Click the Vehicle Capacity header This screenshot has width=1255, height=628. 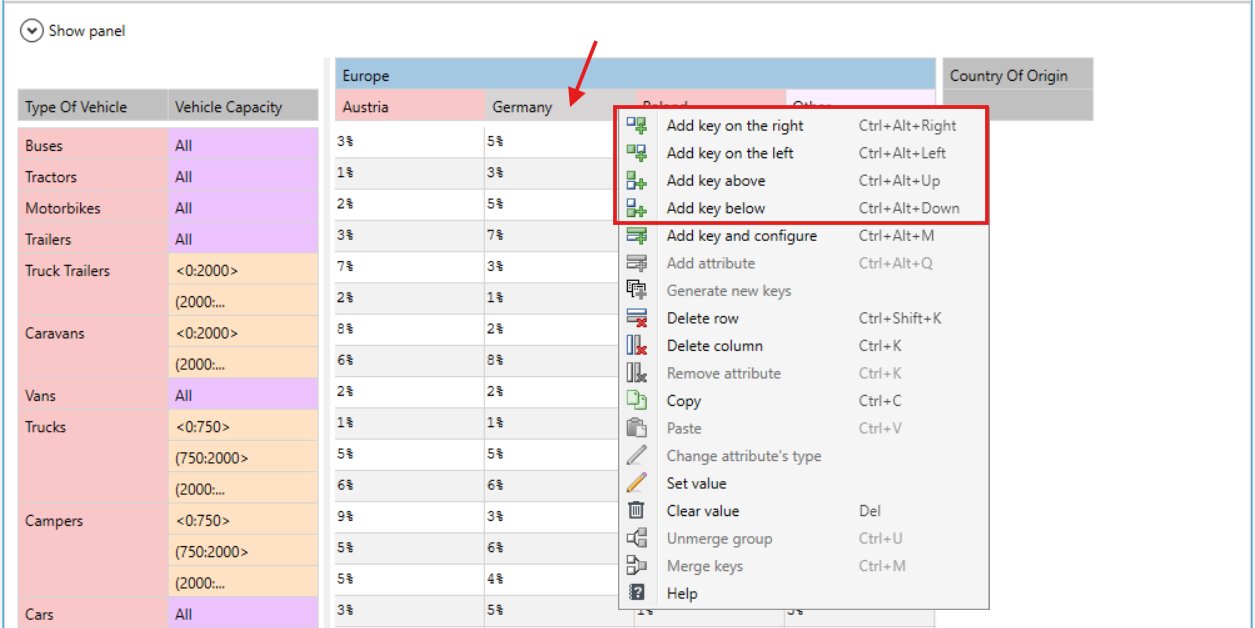point(243,106)
